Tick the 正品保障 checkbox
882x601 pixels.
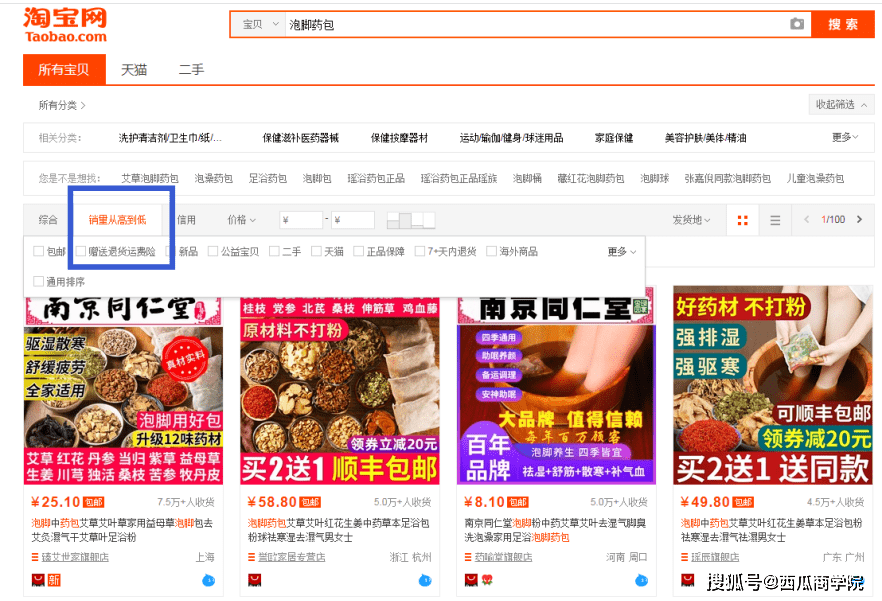(x=359, y=252)
